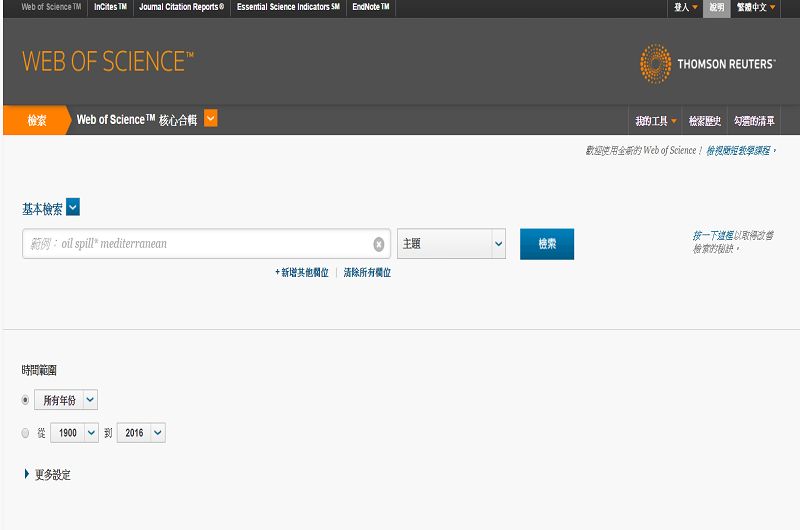Open the 登入 sign-in menu

tap(685, 8)
